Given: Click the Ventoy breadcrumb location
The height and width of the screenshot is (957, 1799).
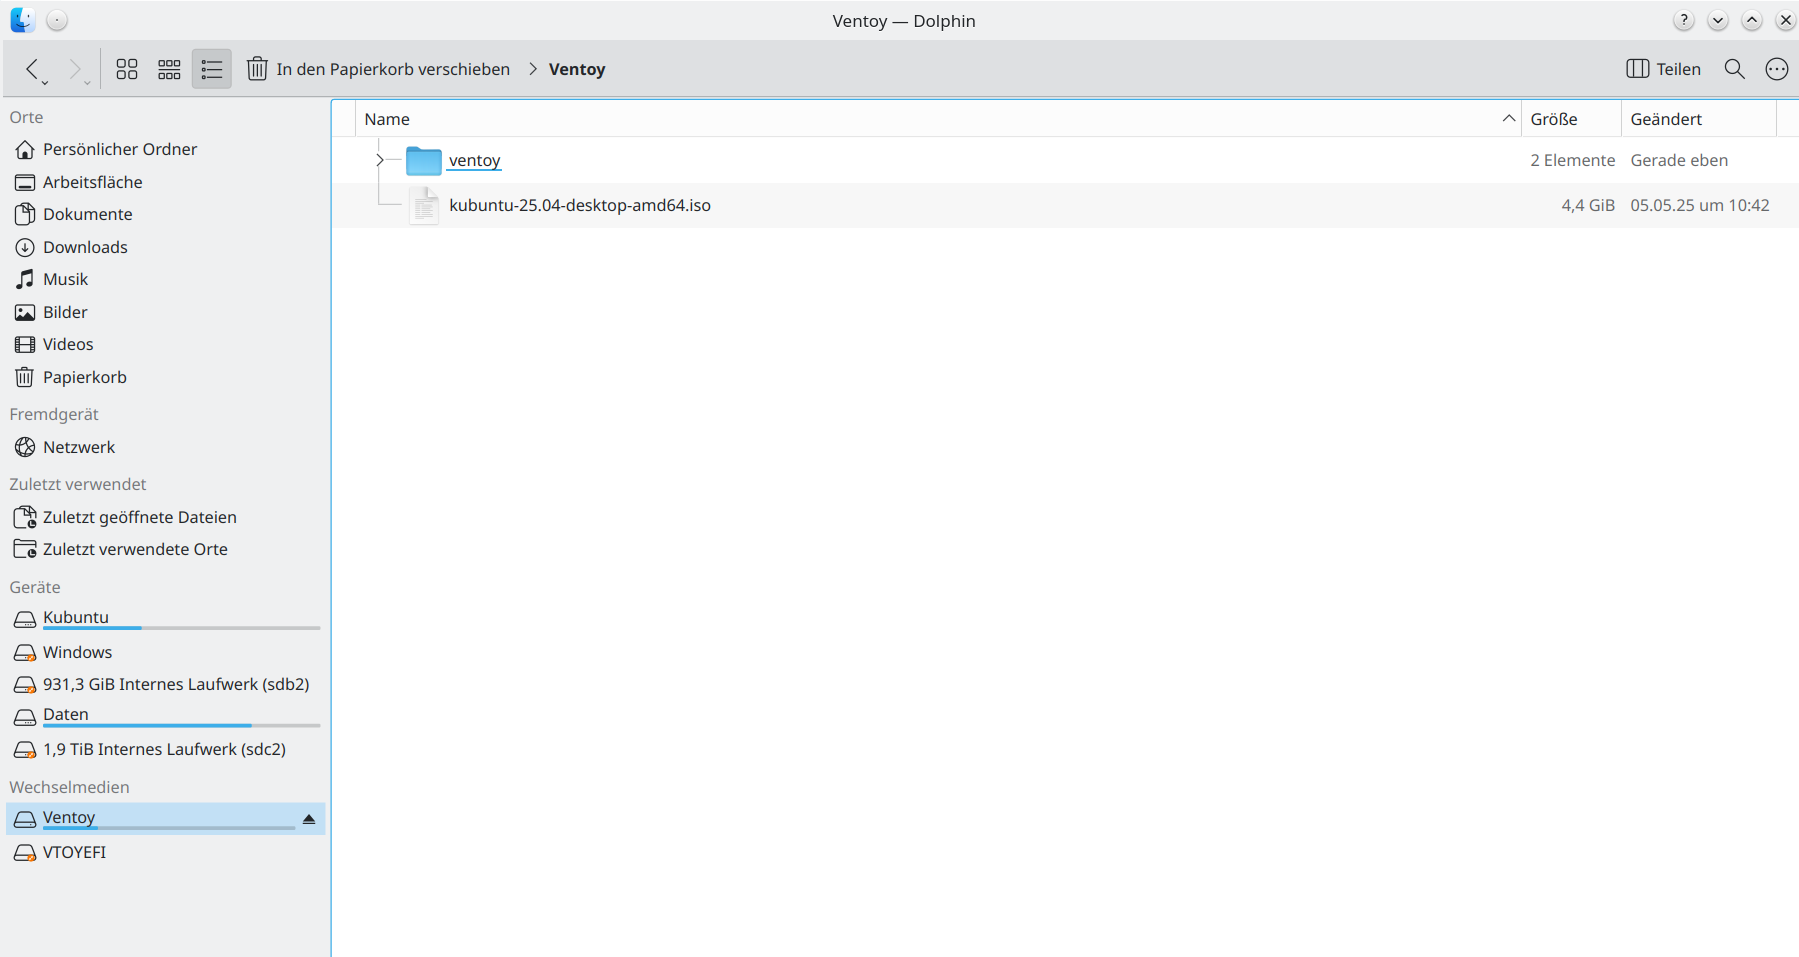Looking at the screenshot, I should pyautogui.click(x=577, y=69).
